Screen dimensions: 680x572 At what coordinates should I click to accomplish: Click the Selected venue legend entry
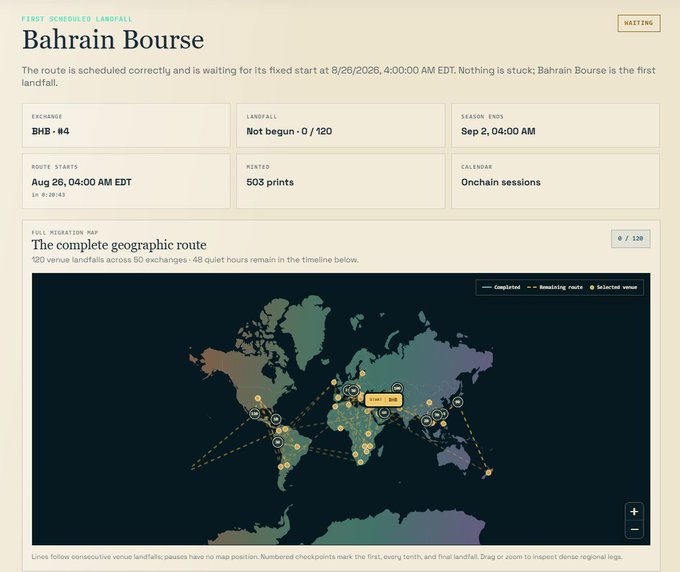pos(613,287)
